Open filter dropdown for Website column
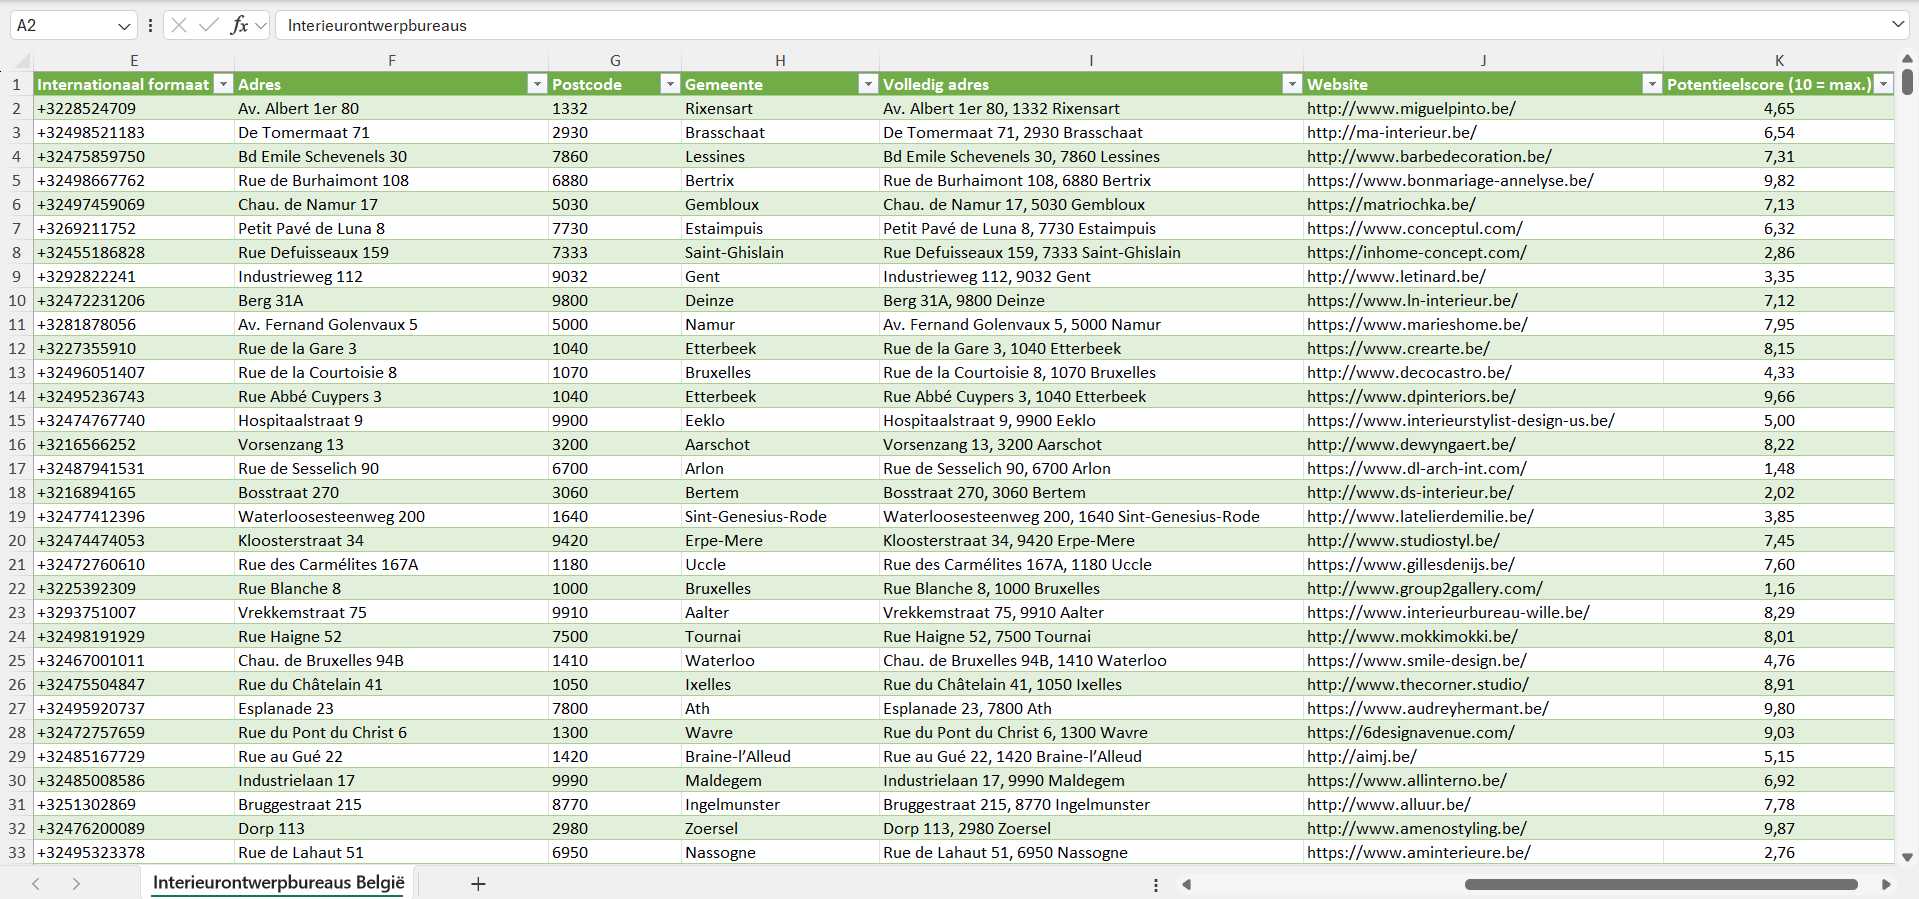Viewport: 1919px width, 899px height. click(1652, 84)
